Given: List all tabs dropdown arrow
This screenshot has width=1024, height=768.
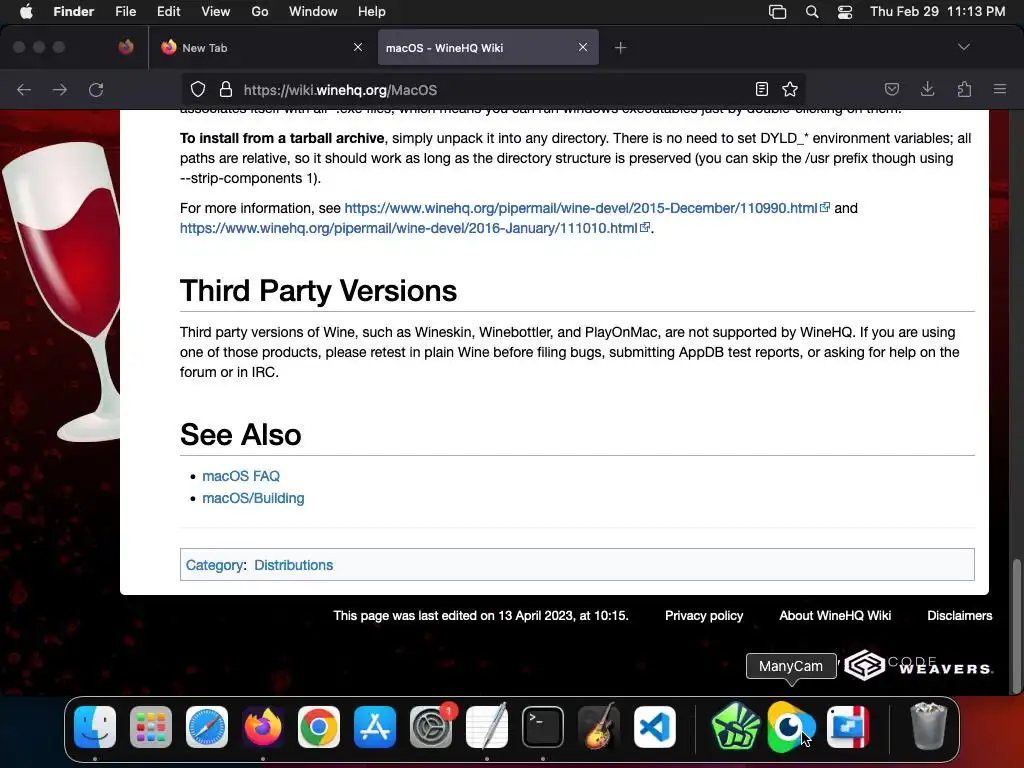Looking at the screenshot, I should pyautogui.click(x=964, y=47).
